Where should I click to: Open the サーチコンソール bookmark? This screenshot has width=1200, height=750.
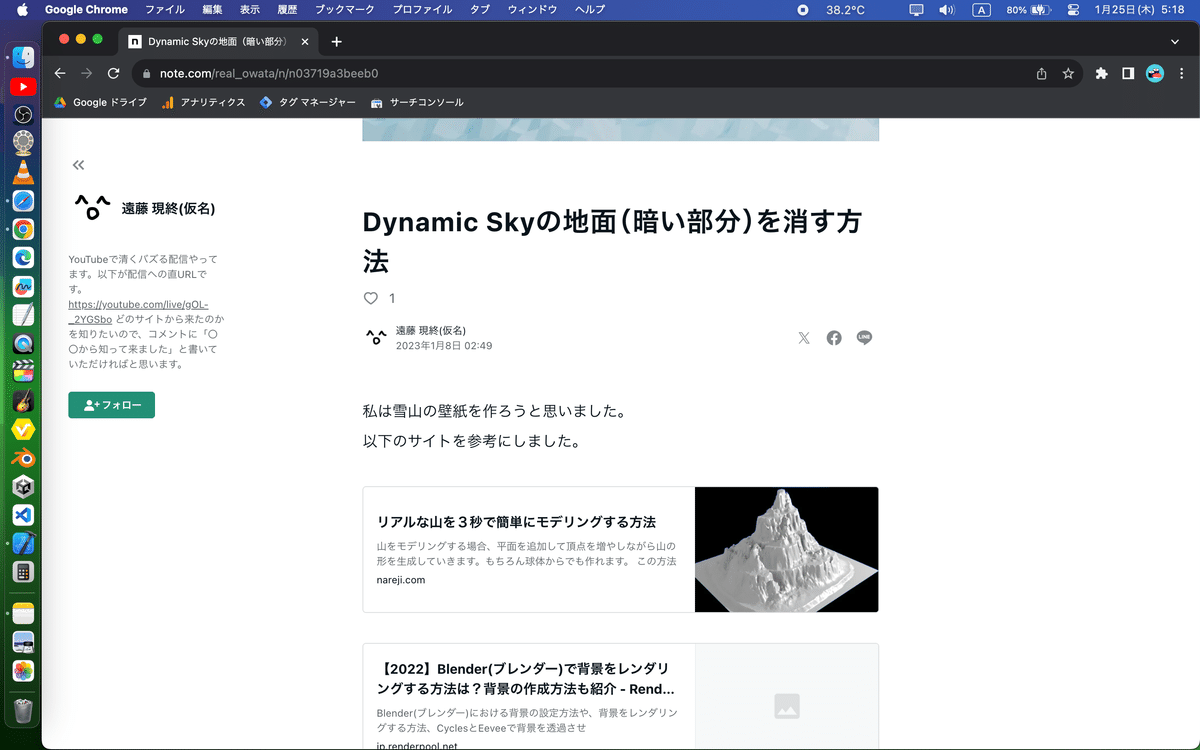click(417, 102)
